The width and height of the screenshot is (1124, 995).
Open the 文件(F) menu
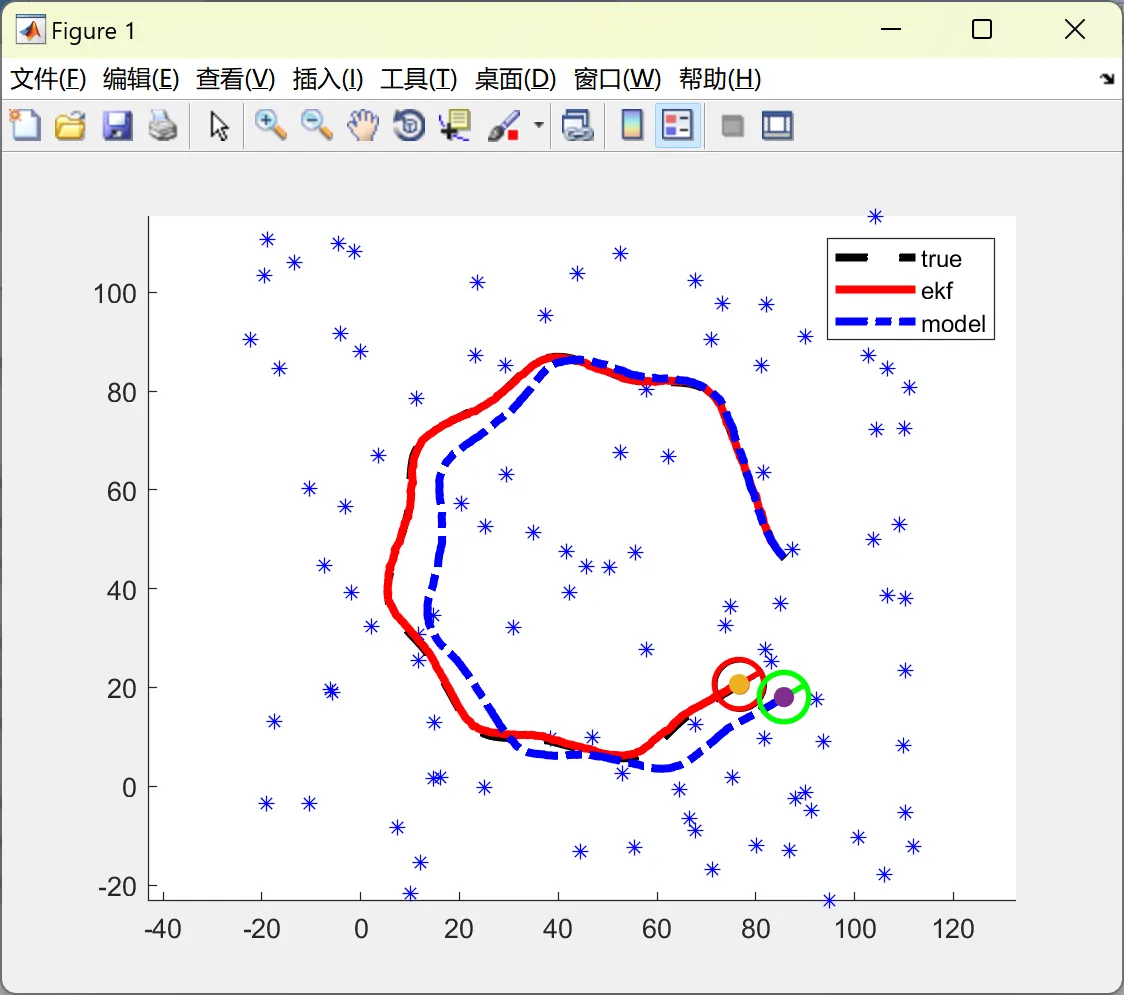pyautogui.click(x=48, y=79)
